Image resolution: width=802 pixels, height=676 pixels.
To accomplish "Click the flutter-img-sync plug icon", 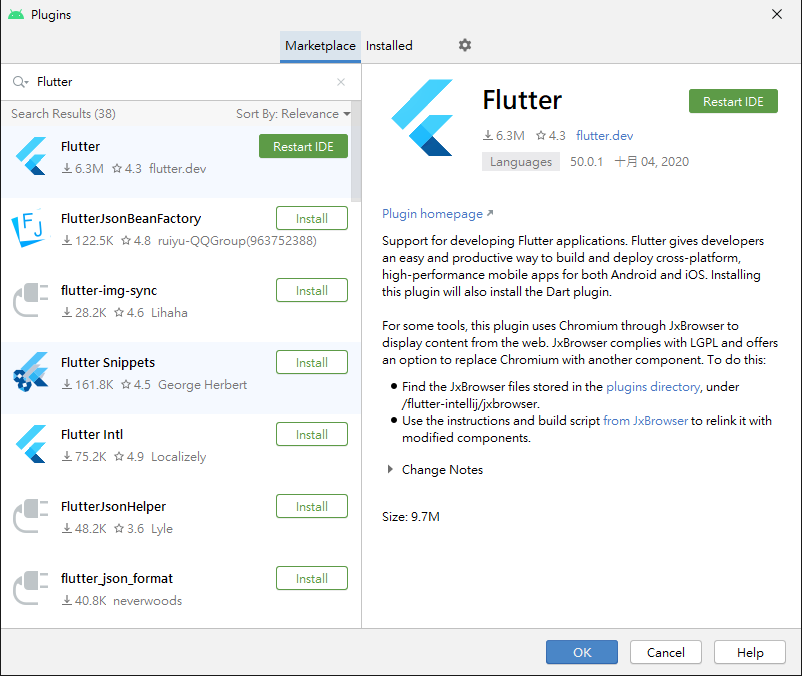I will pos(31,300).
